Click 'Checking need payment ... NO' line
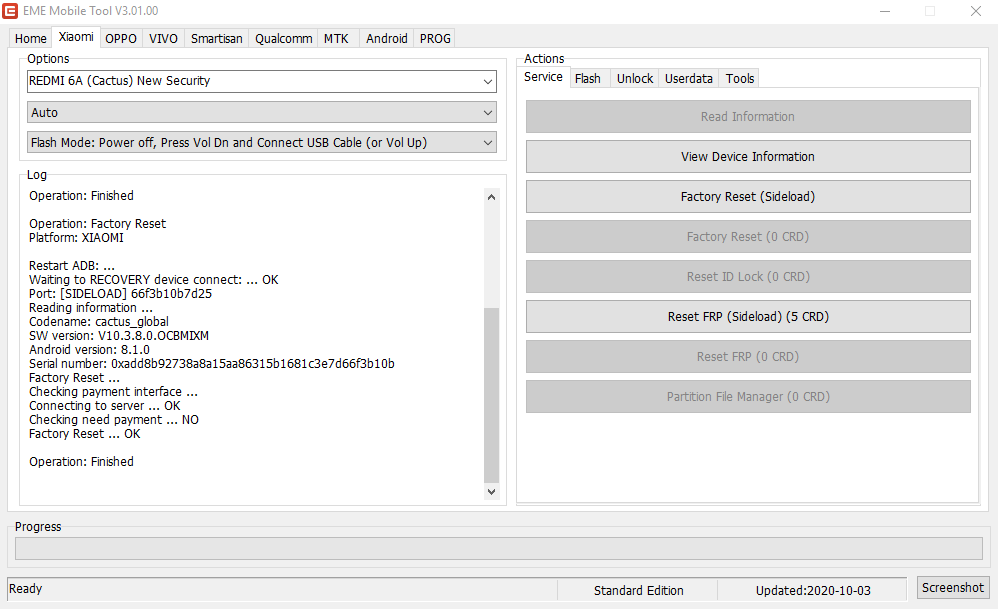Viewport: 998px width, 609px height. coord(114,419)
